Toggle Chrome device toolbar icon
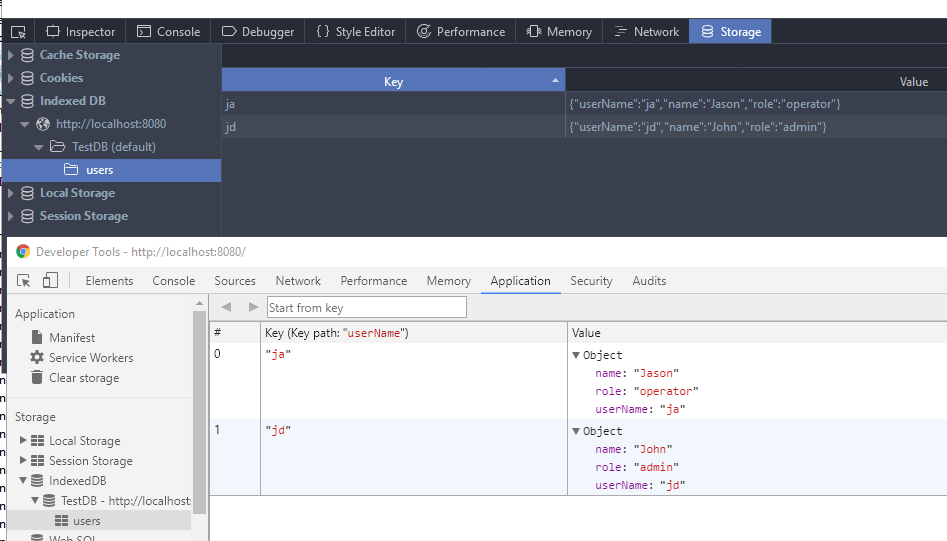The height and width of the screenshot is (541, 947). point(50,281)
